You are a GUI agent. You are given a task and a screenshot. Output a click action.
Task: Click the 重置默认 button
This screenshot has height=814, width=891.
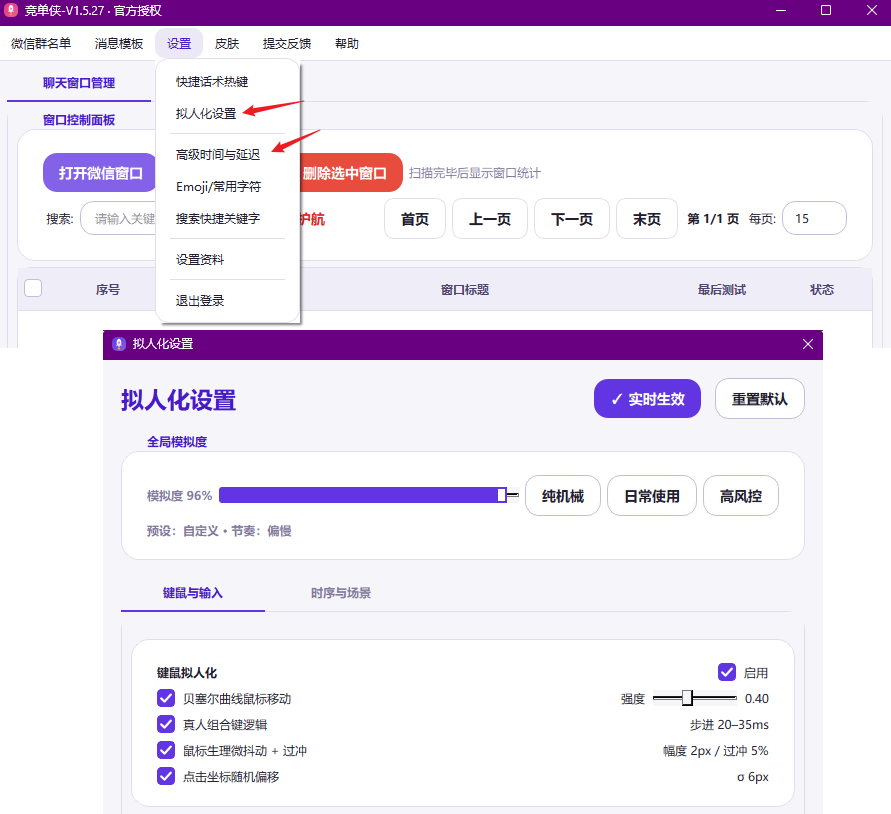point(760,398)
